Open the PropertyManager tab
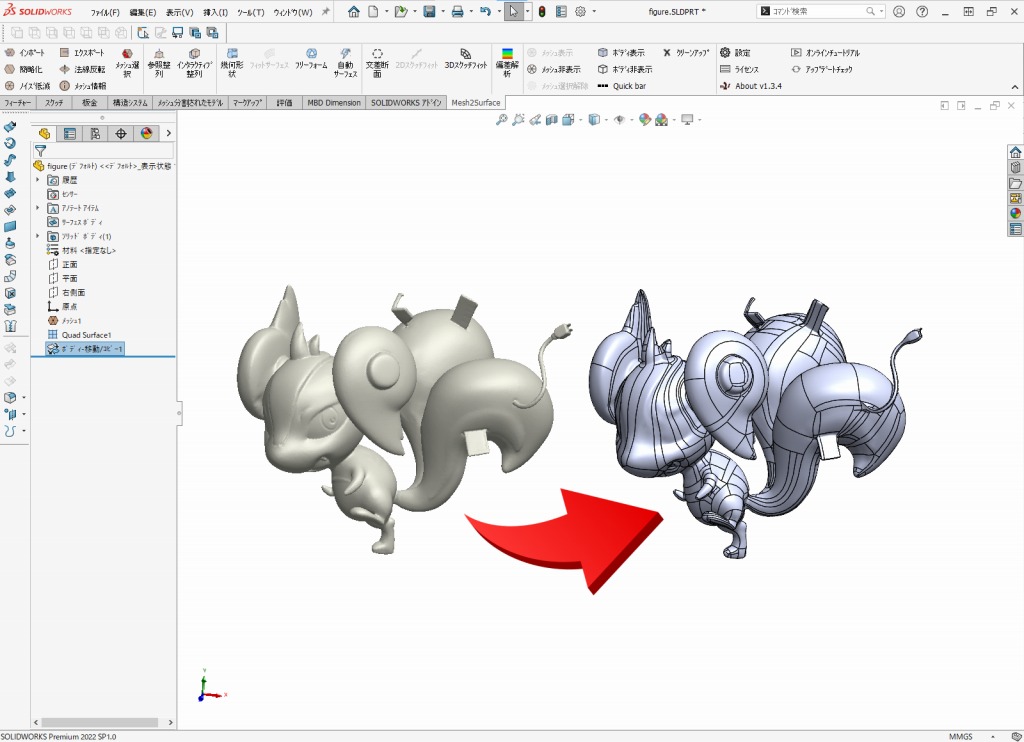 [69, 133]
